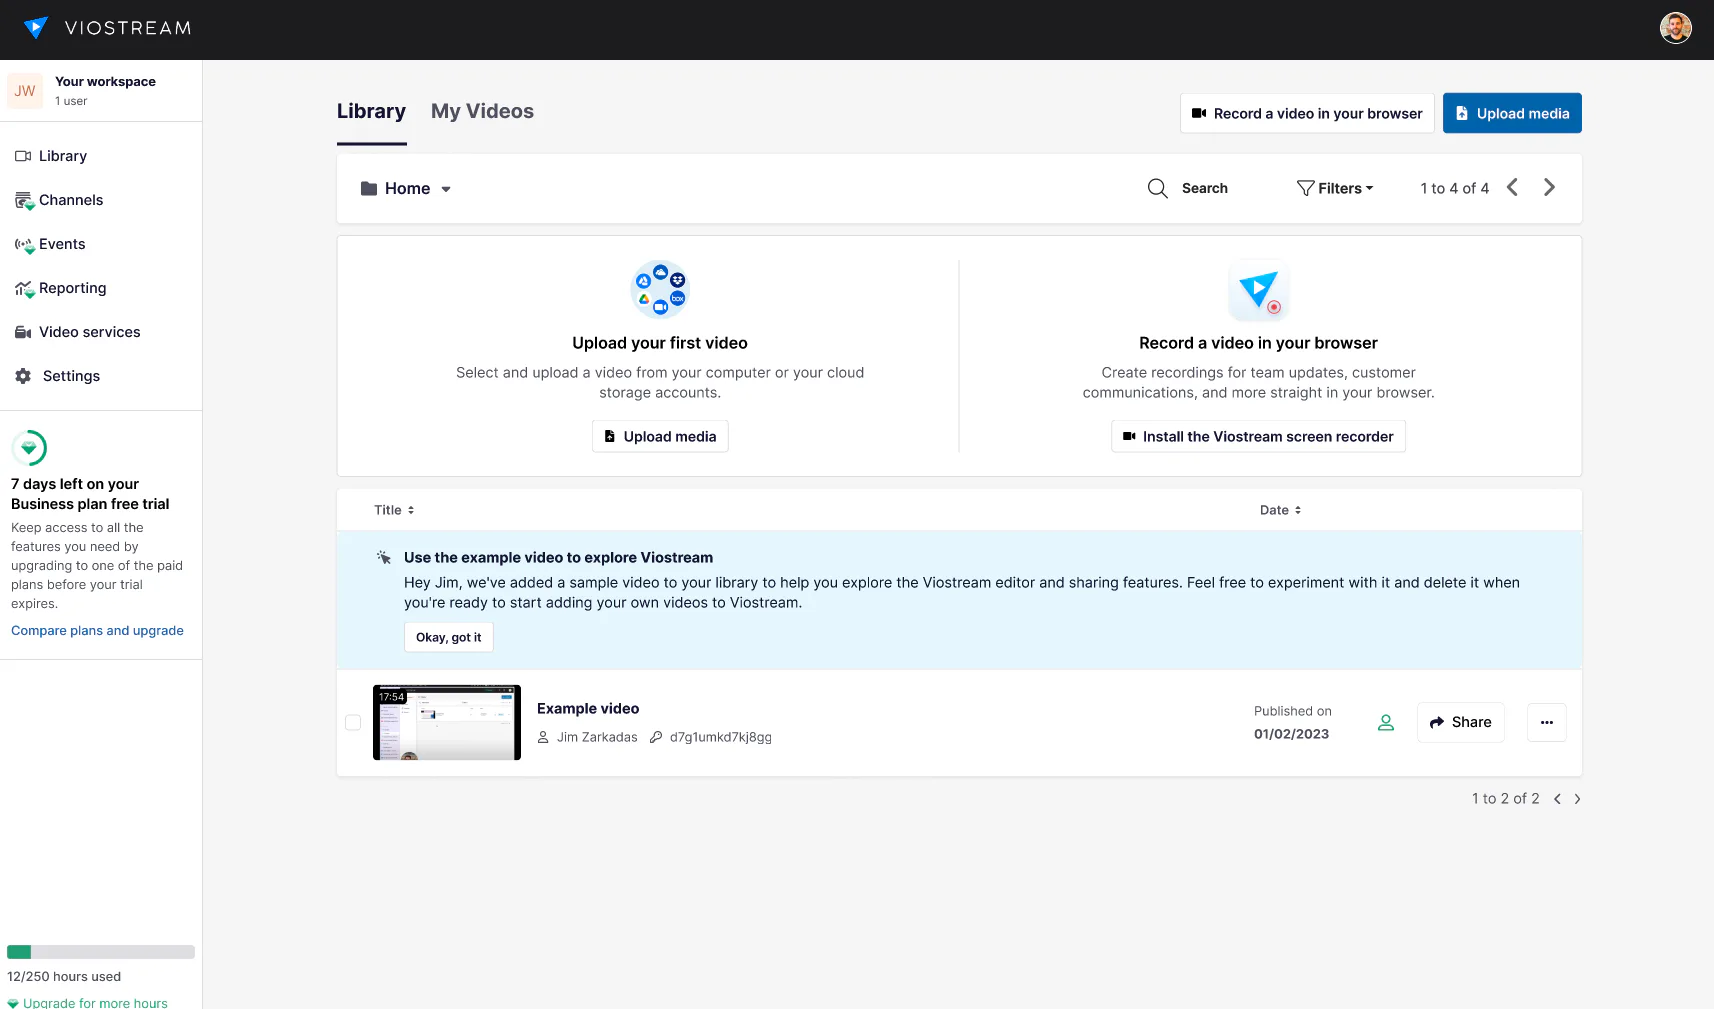Open Settings in the sidebar
This screenshot has width=1714, height=1009.
[x=57, y=376]
